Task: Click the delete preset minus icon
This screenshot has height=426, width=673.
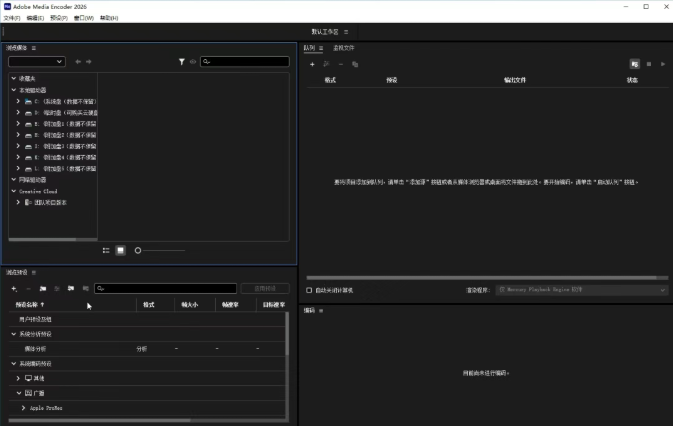Action: tap(28, 289)
